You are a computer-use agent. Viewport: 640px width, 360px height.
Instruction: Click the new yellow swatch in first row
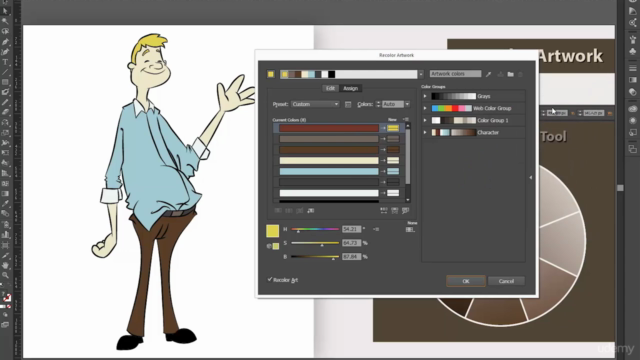pos(393,128)
